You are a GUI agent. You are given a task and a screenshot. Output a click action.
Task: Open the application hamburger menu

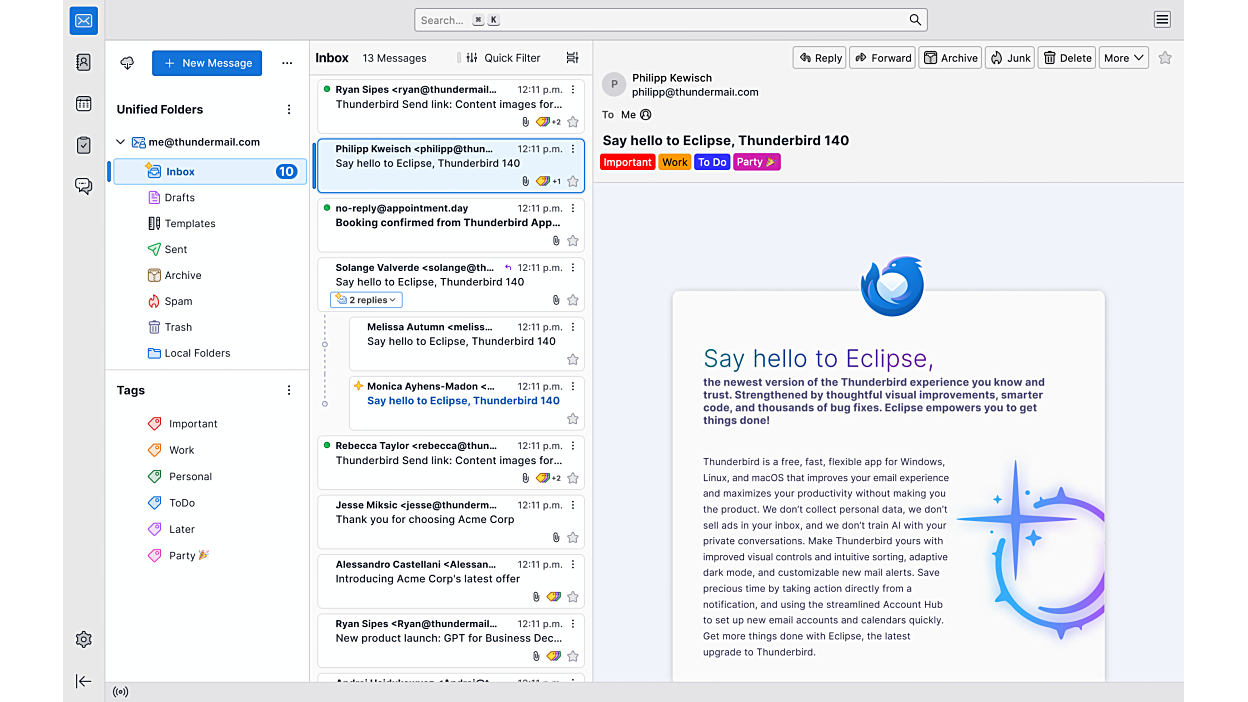(1162, 20)
